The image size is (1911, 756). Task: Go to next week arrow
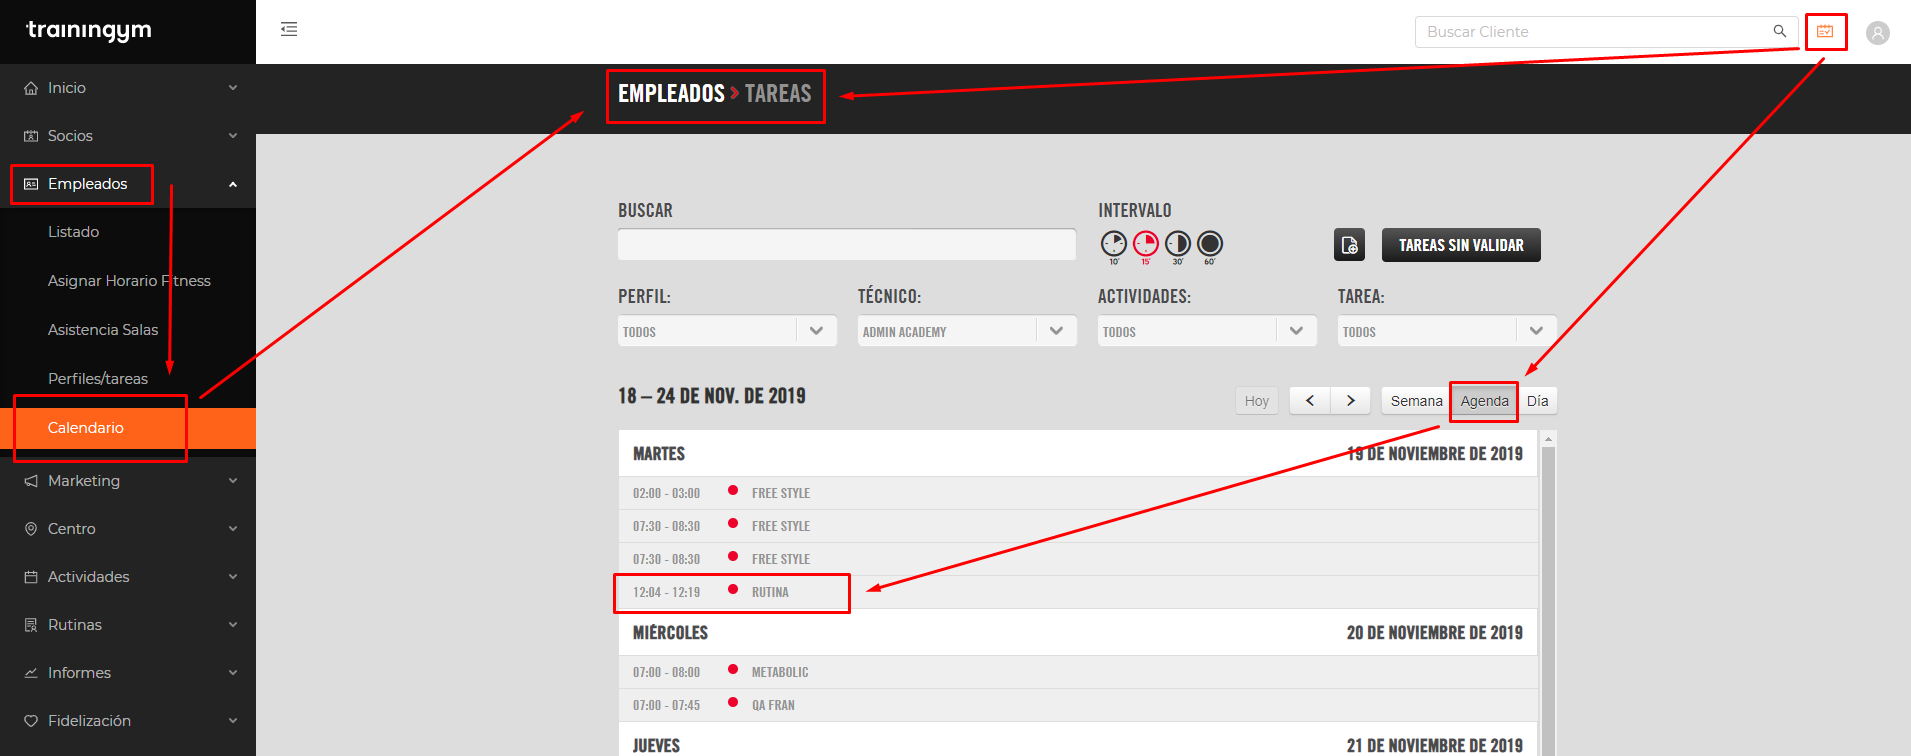pyautogui.click(x=1350, y=401)
